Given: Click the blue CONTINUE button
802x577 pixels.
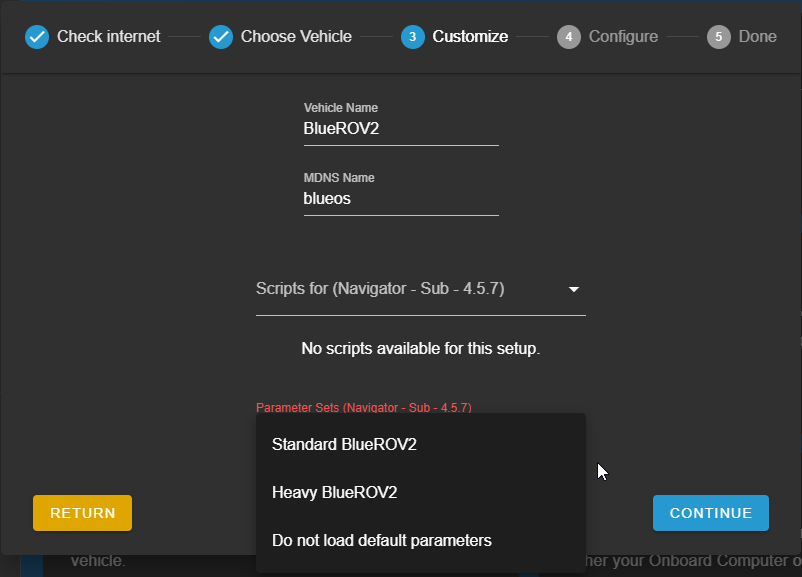Looking at the screenshot, I should click(710, 513).
